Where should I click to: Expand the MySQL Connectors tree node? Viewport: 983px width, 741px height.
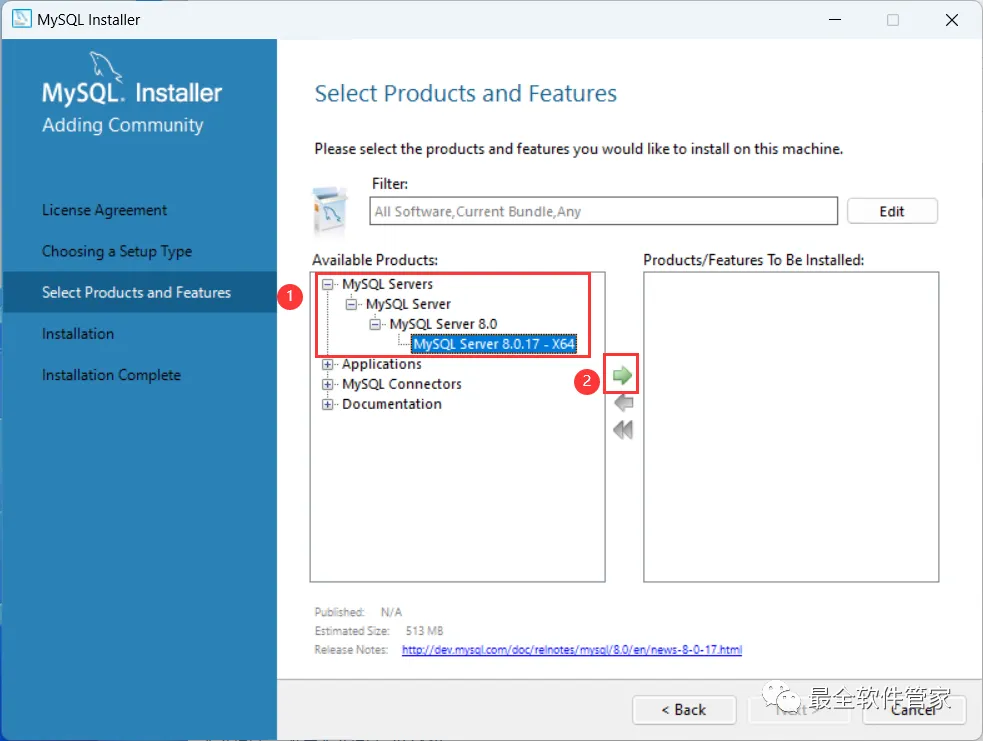pos(327,384)
